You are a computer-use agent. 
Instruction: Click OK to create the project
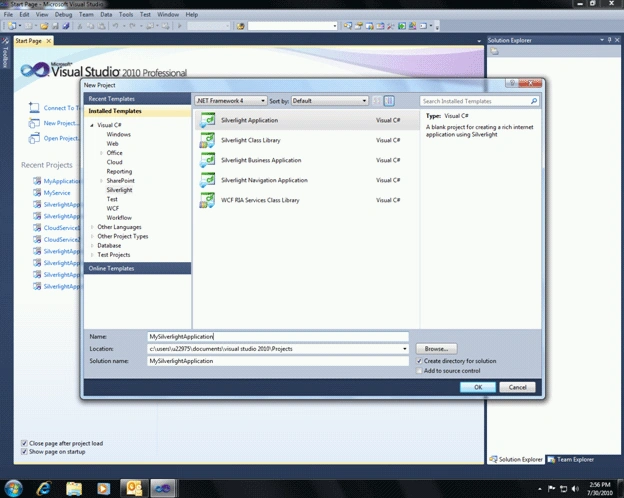coord(478,387)
